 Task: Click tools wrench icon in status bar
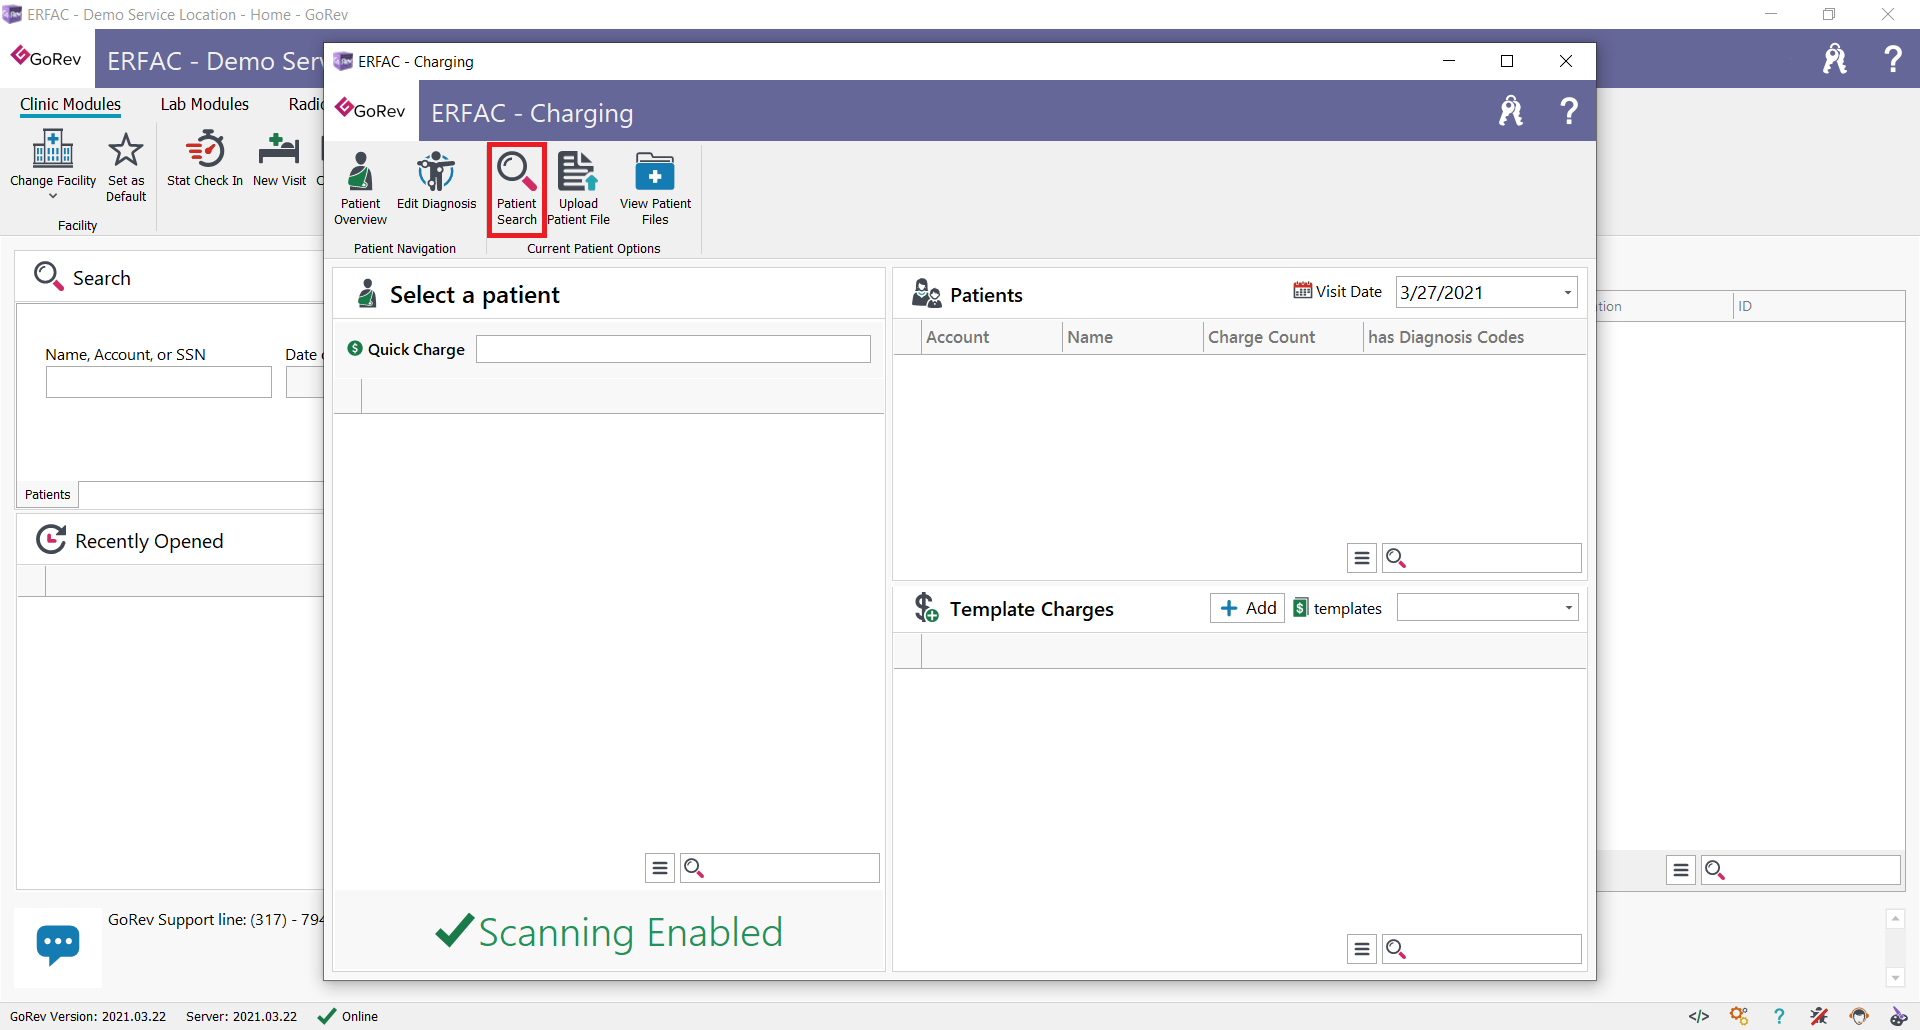click(1819, 1016)
